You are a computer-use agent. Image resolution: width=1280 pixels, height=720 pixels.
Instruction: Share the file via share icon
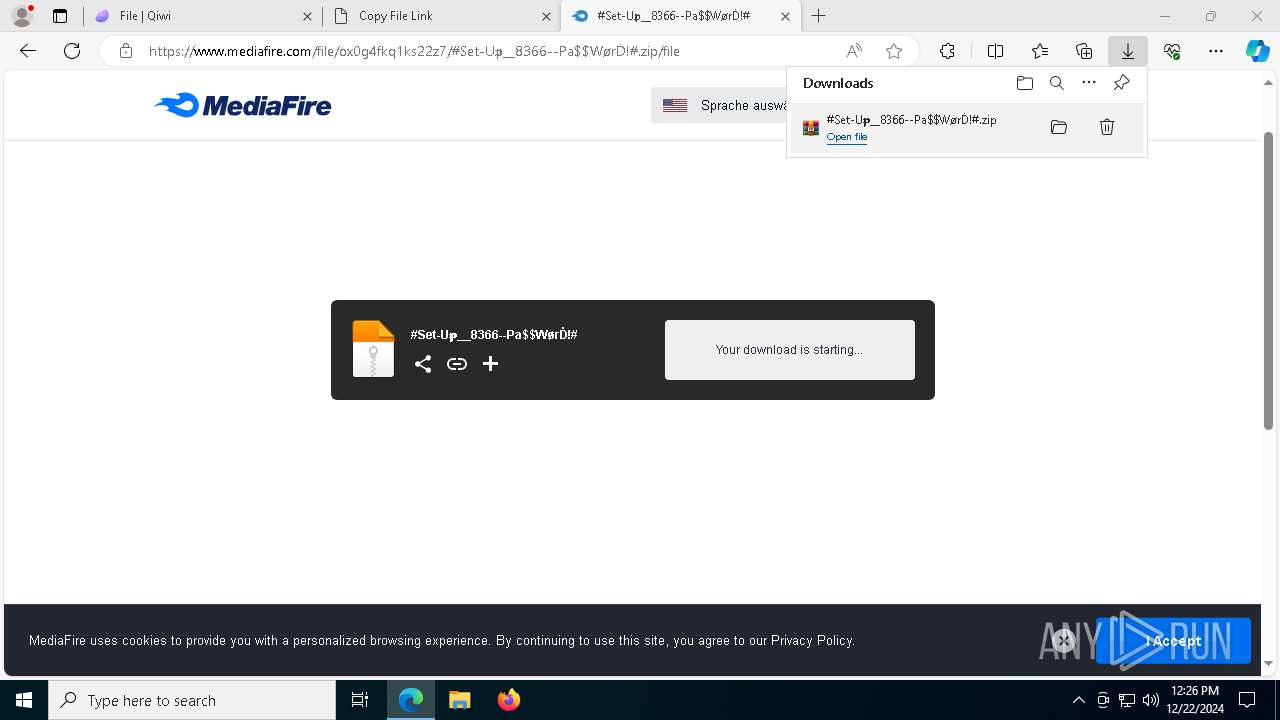pos(423,364)
